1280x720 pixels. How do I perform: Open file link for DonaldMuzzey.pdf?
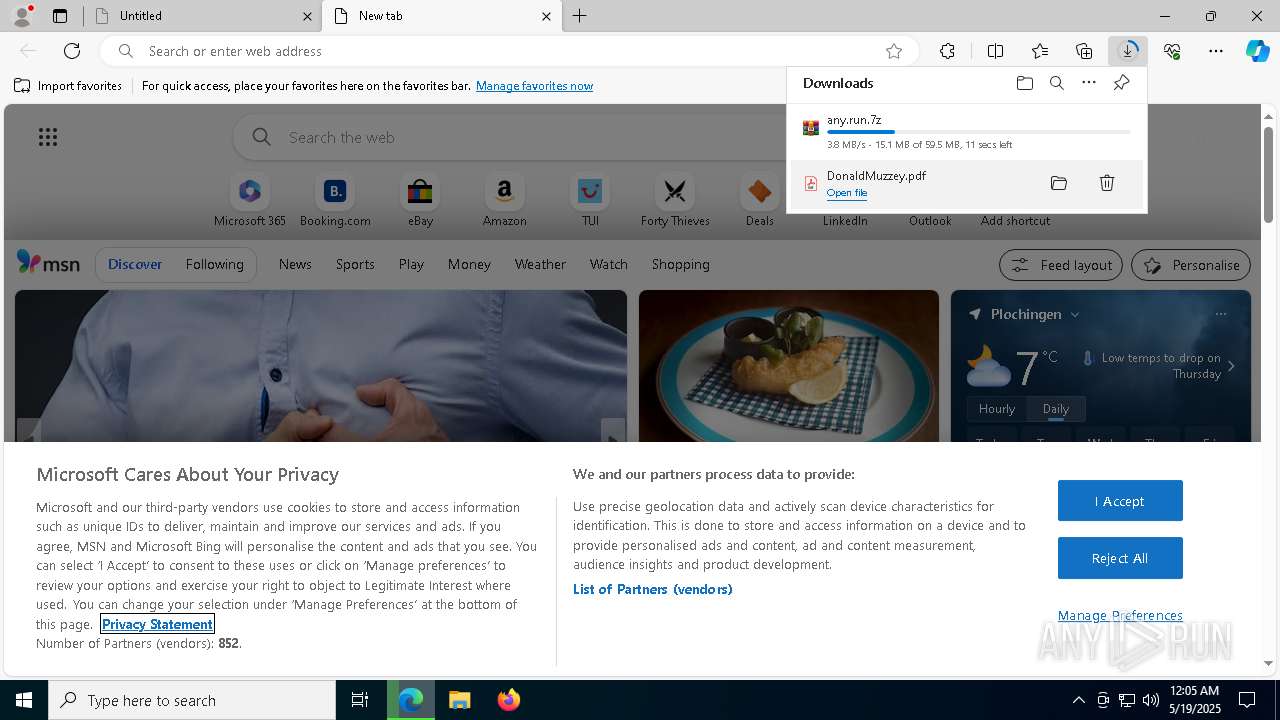847,193
